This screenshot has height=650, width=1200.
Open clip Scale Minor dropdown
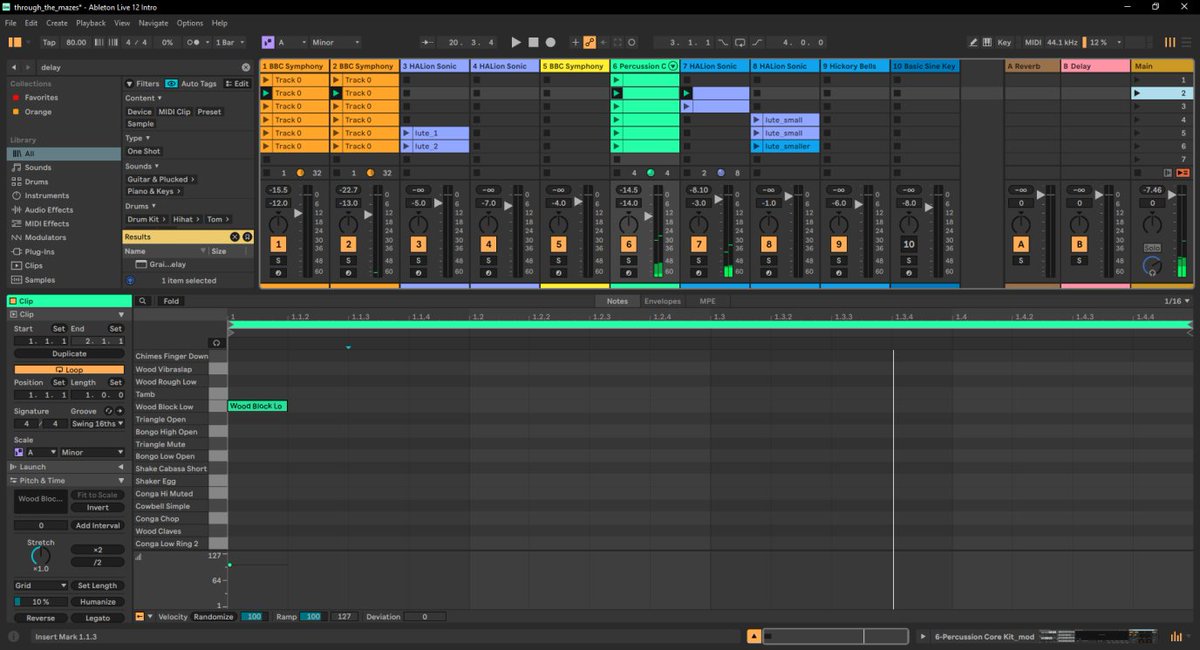[x=92, y=452]
